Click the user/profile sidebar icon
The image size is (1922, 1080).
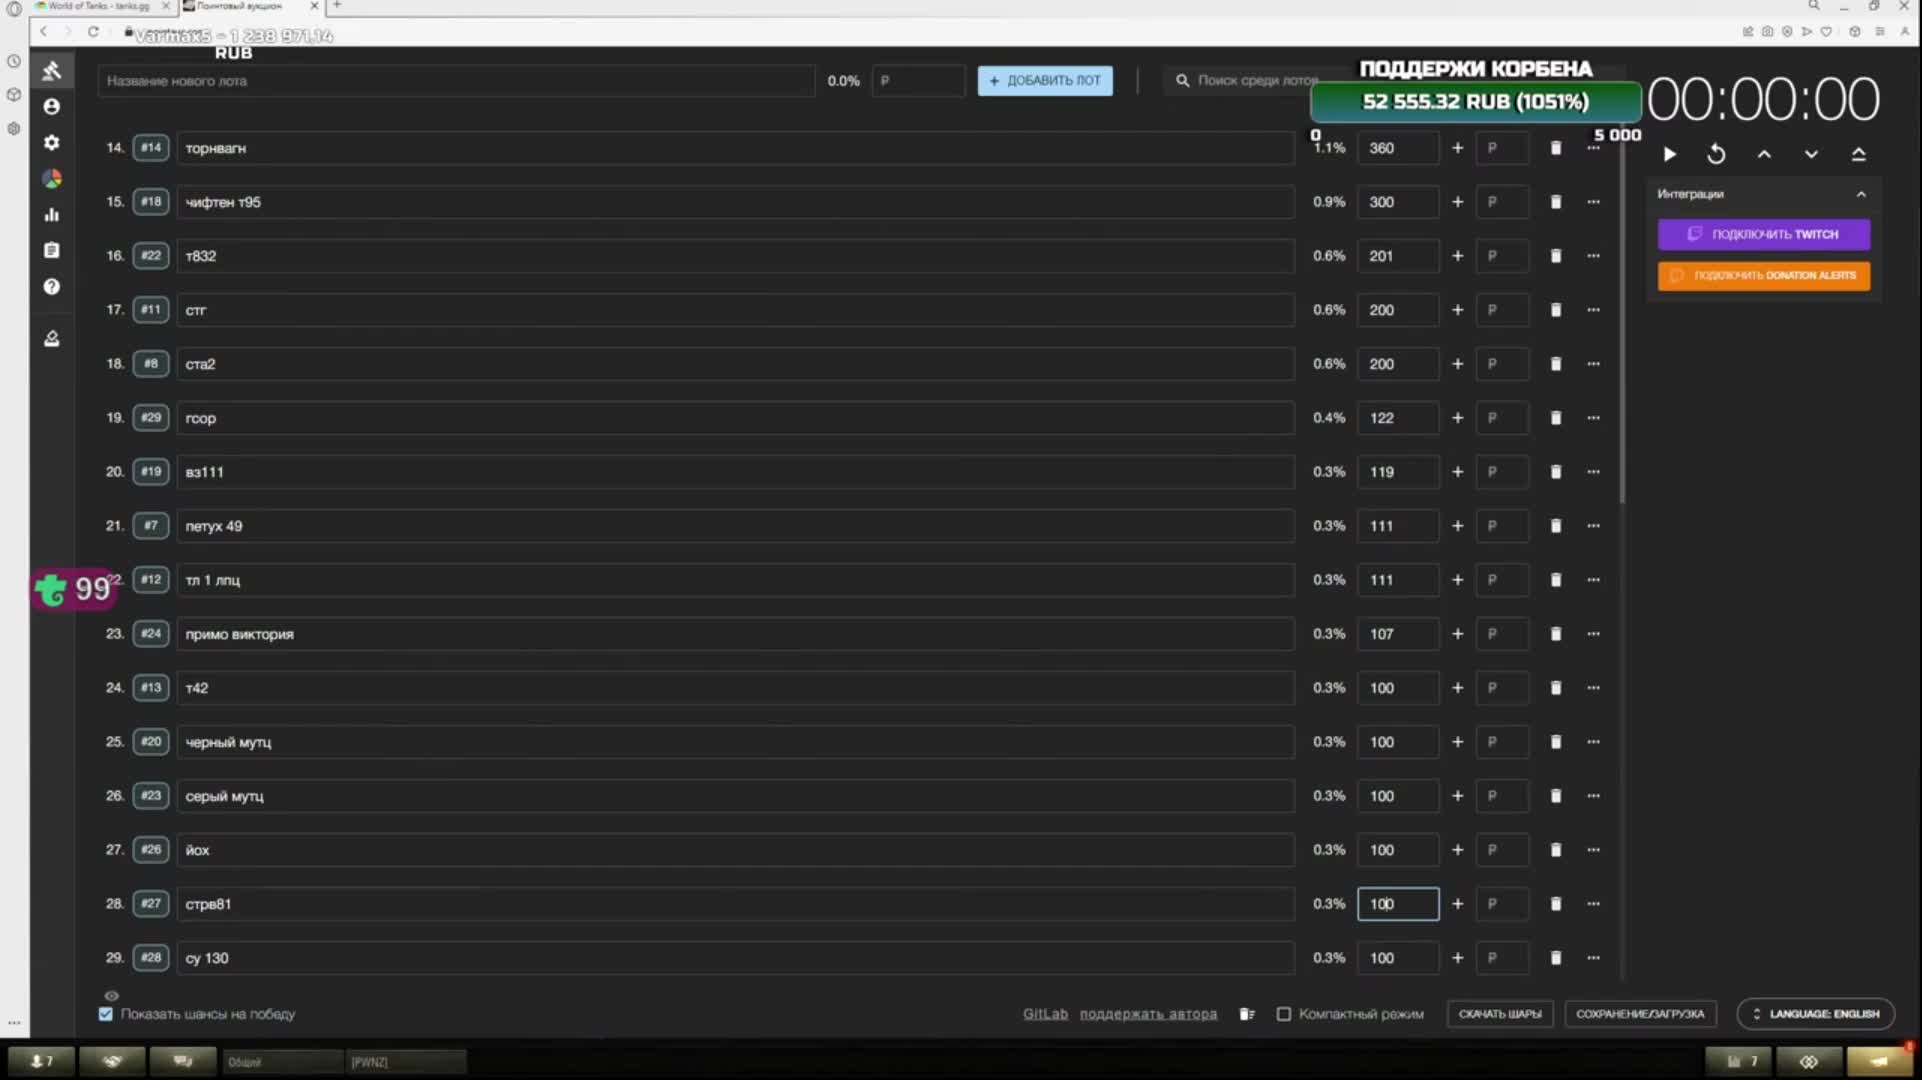51,106
